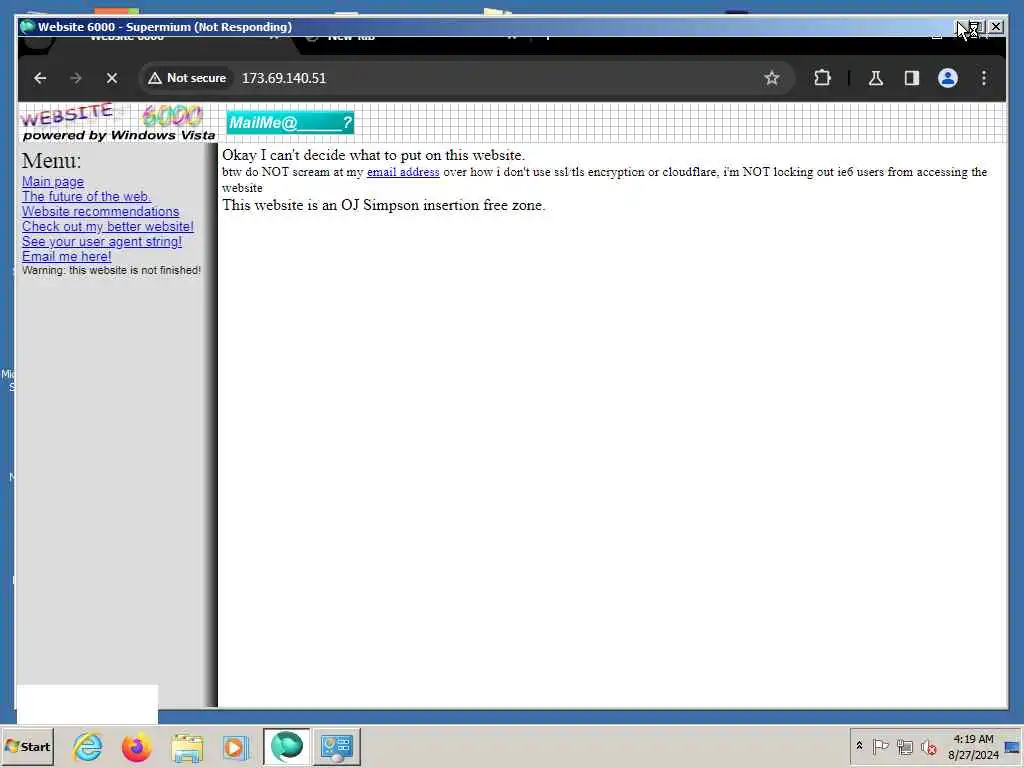Bookmark this page with the star icon

[x=772, y=78]
